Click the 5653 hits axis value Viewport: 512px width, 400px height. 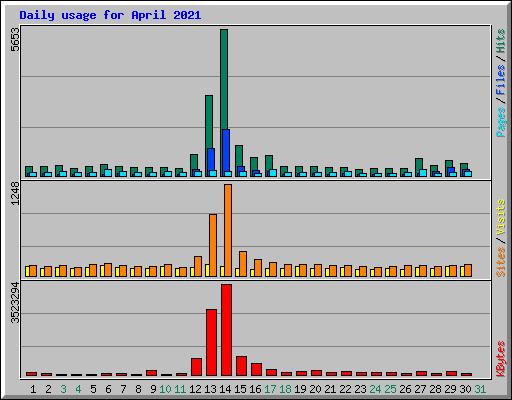pos(15,40)
